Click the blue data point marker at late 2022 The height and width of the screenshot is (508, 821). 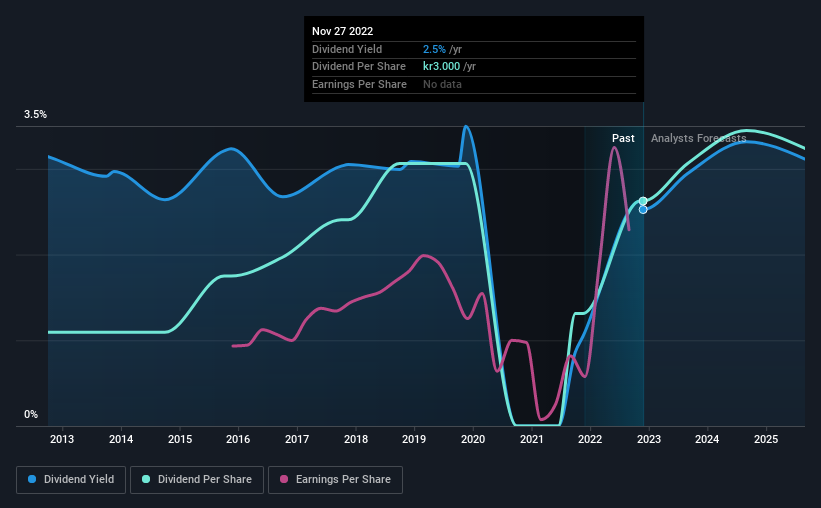(643, 210)
